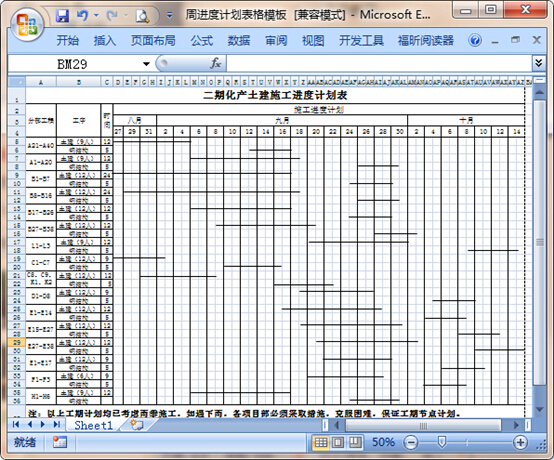Click the 九月 month header cell

(x=282, y=120)
